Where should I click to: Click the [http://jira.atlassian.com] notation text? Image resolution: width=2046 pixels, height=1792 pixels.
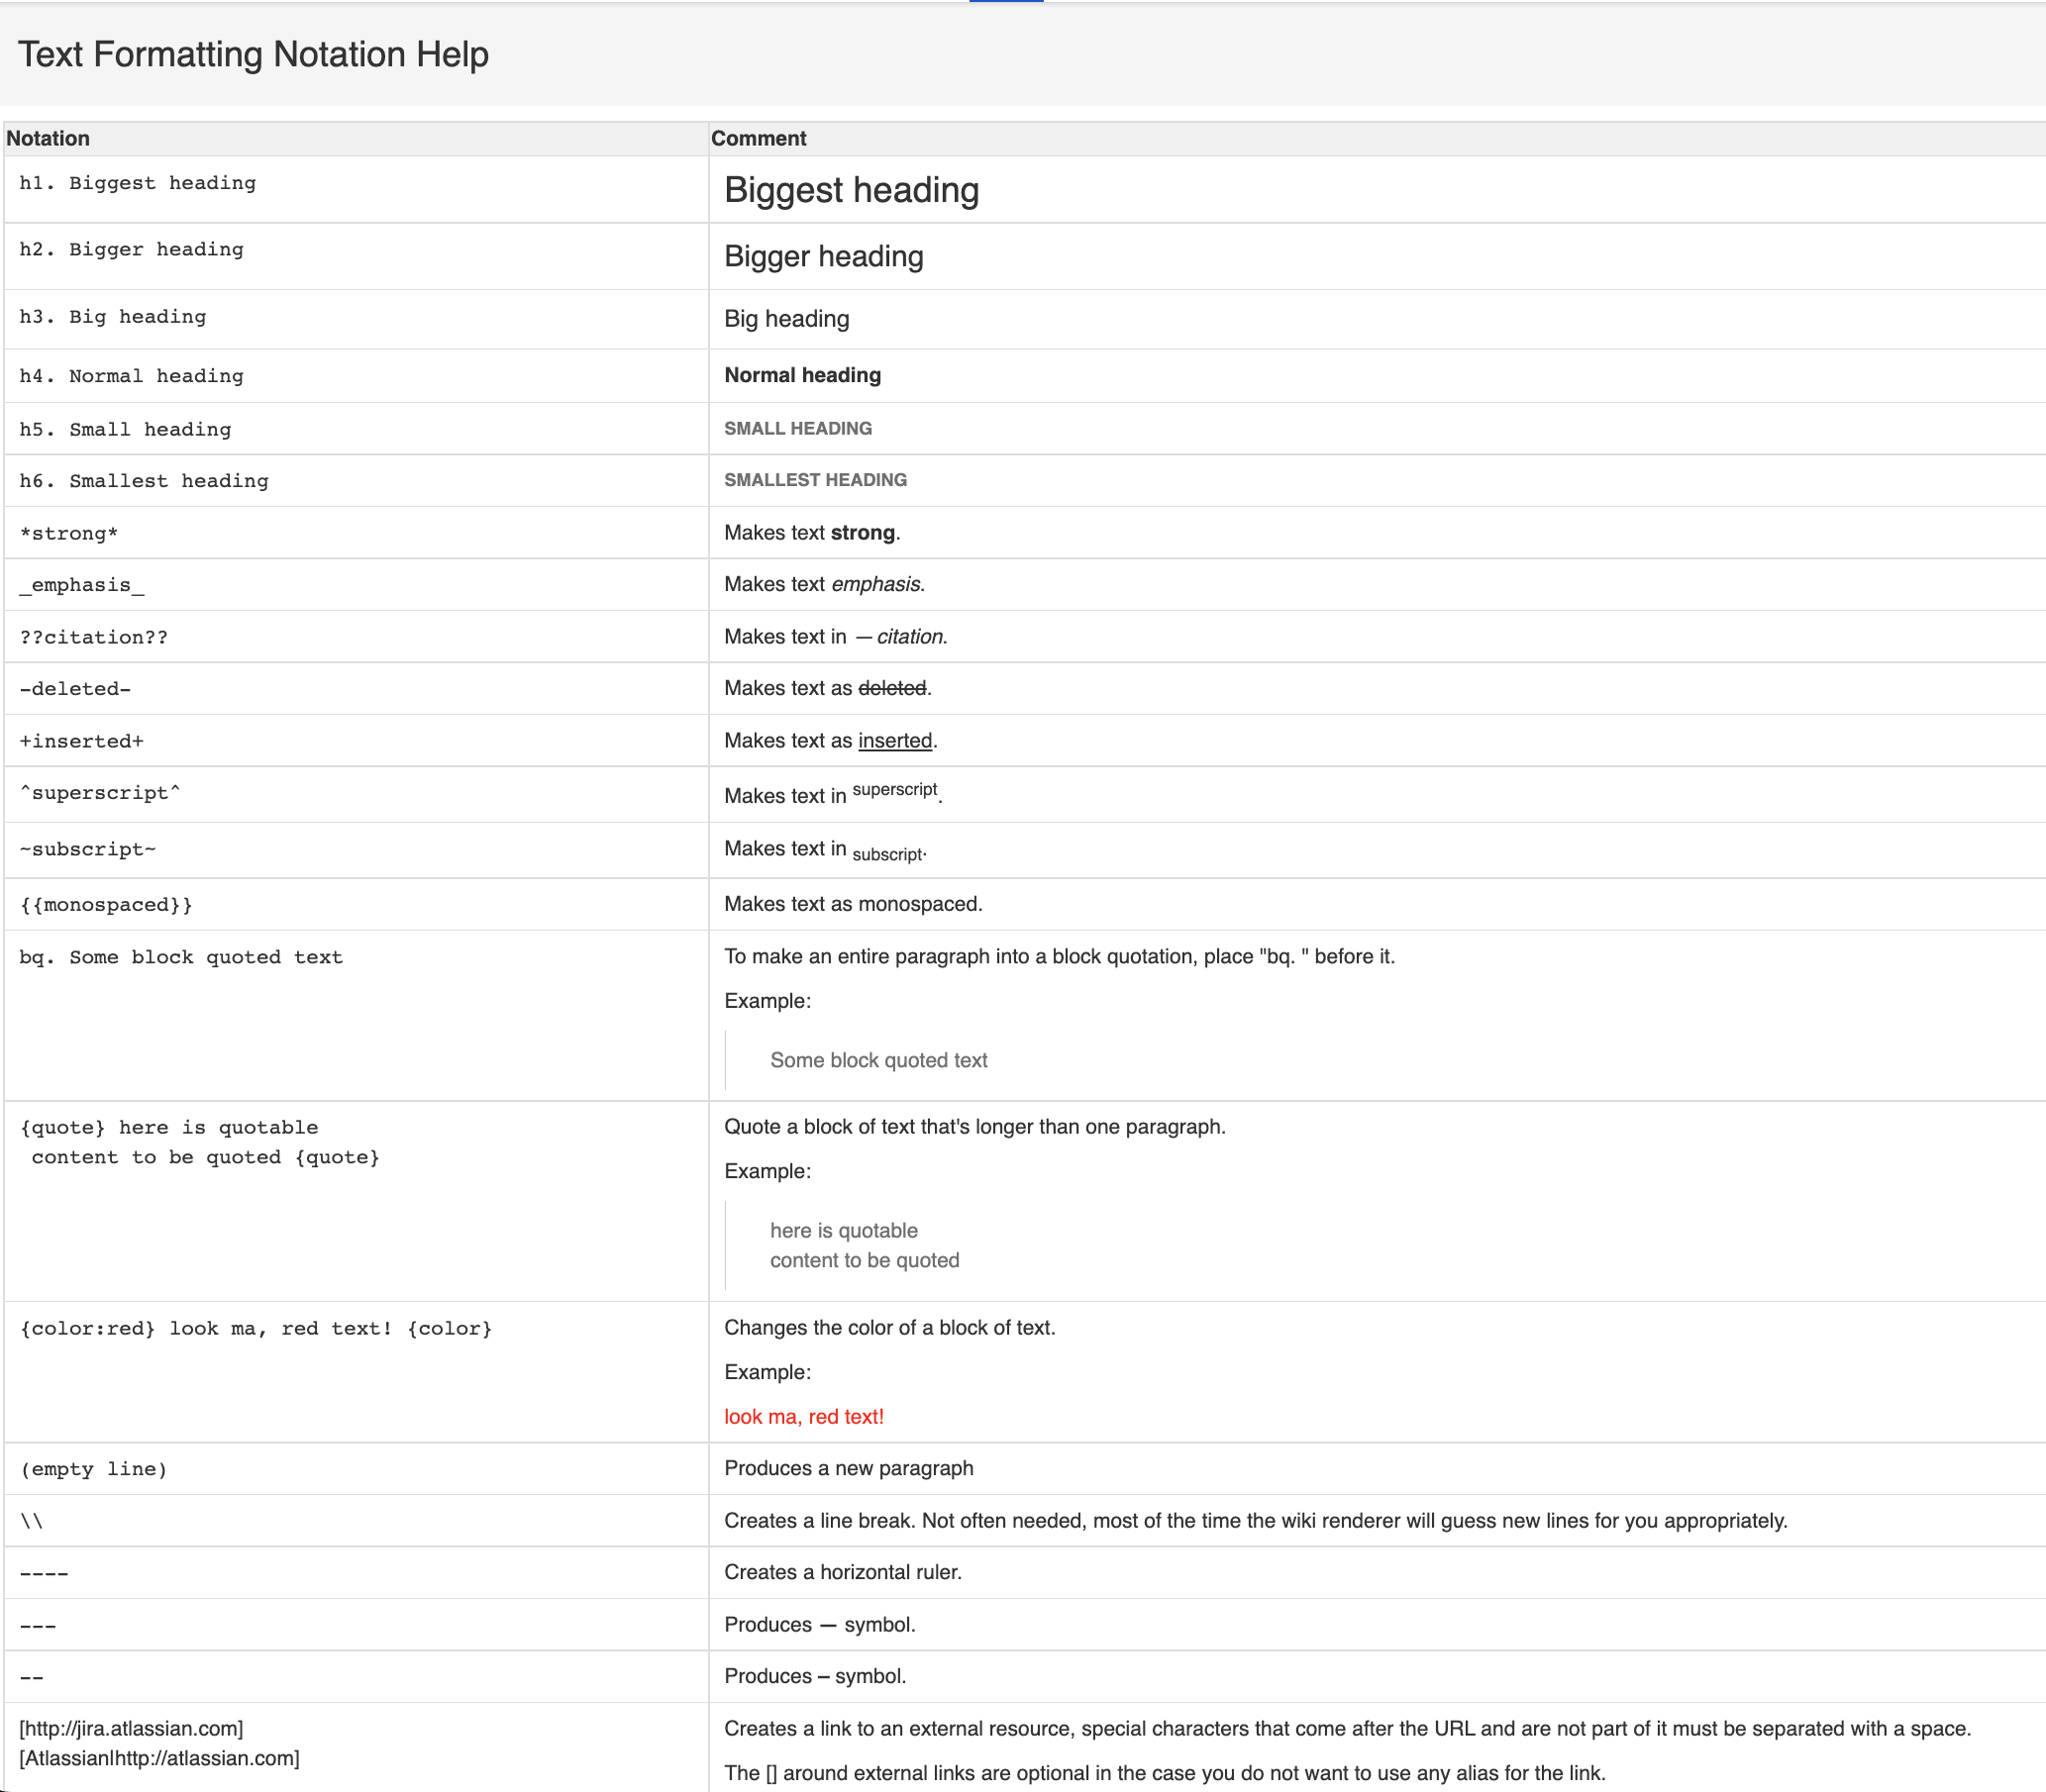131,1728
